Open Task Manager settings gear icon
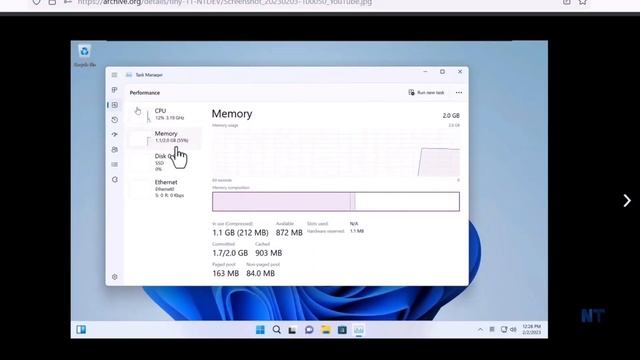Viewport: 640px width, 360px height. (x=115, y=277)
